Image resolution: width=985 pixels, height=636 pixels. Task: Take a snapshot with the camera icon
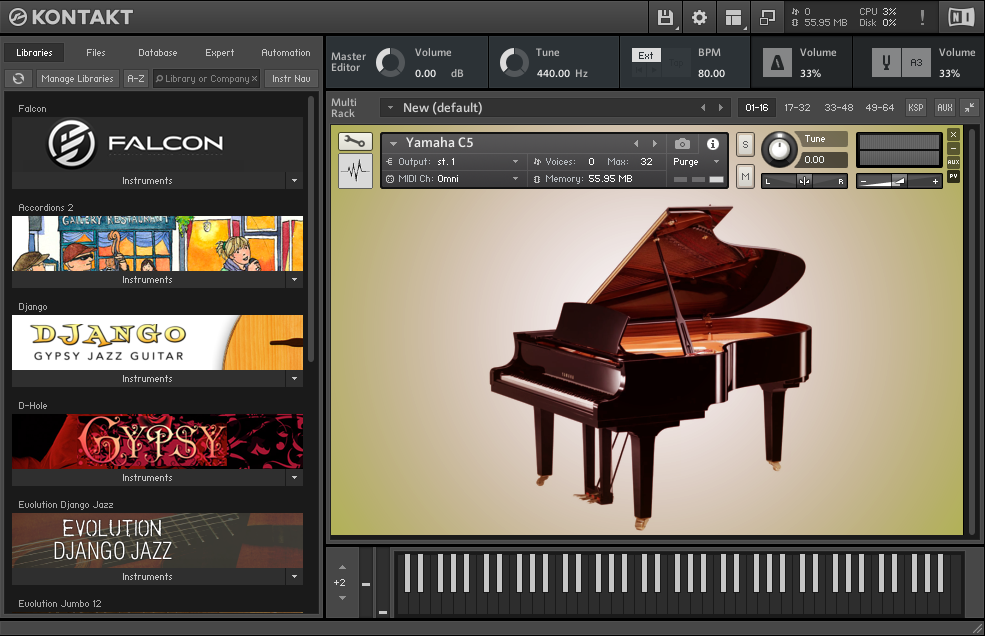[682, 144]
